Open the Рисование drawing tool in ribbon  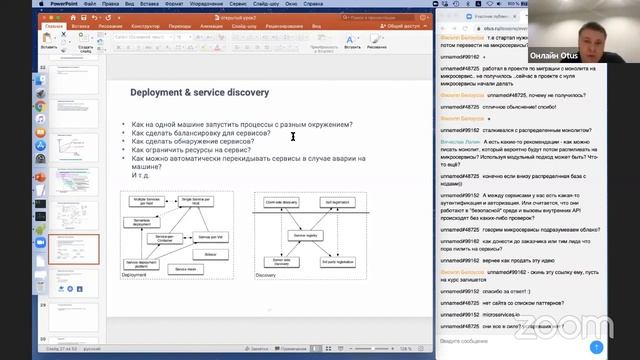[376, 42]
